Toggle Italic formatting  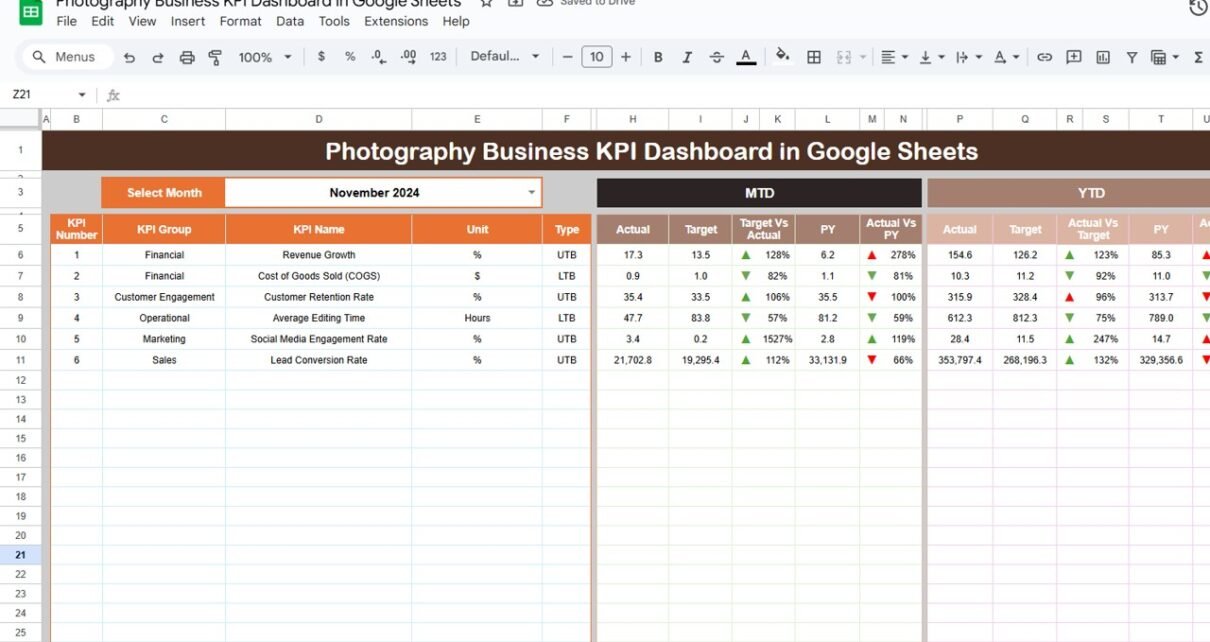[687, 57]
